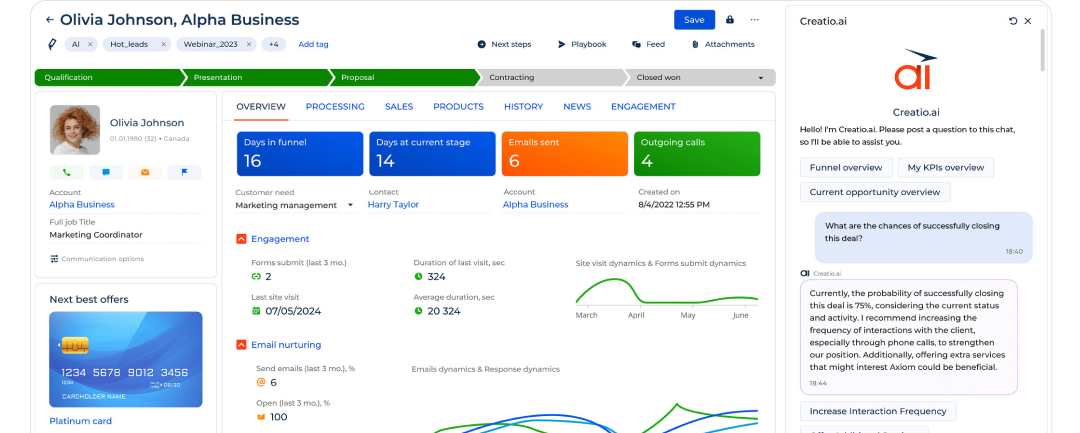This screenshot has width=1080, height=433.
Task: Click the green phone call icon
Action: 66,172
